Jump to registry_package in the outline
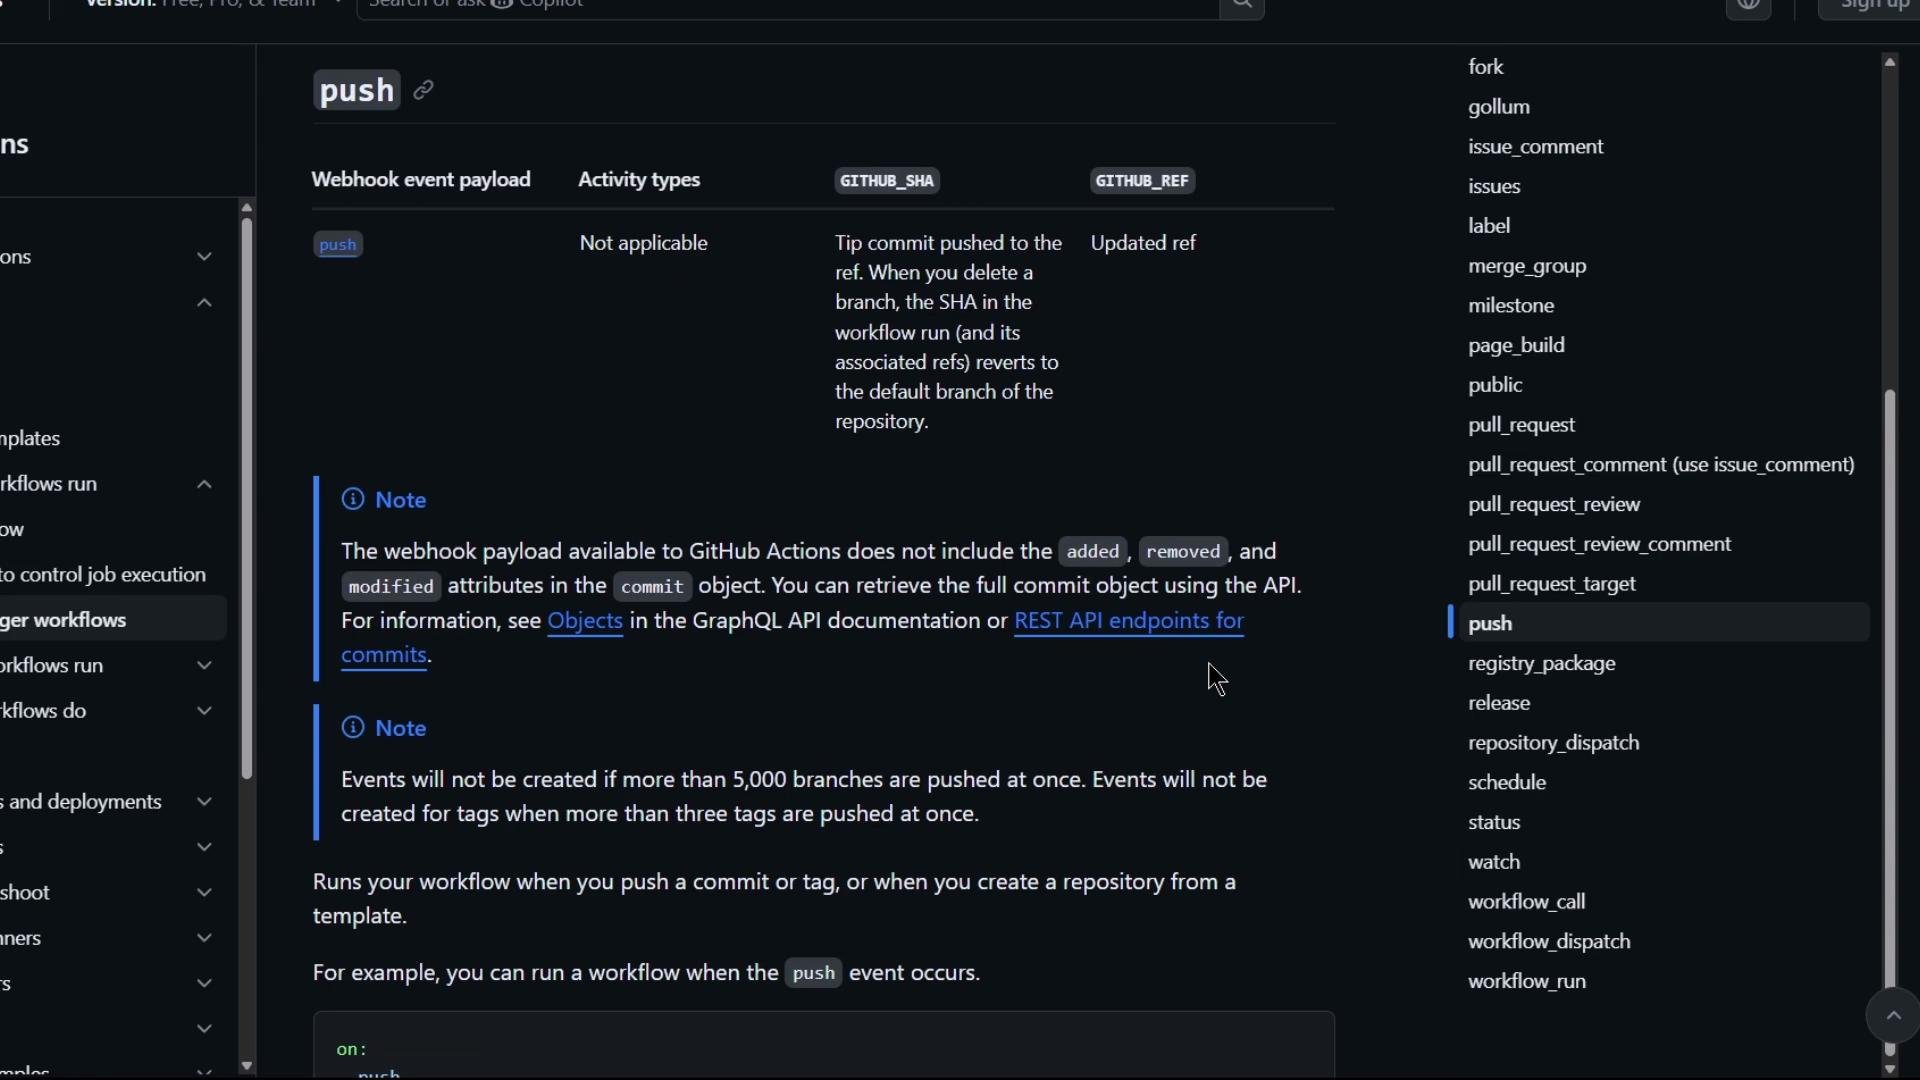 pos(1541,664)
